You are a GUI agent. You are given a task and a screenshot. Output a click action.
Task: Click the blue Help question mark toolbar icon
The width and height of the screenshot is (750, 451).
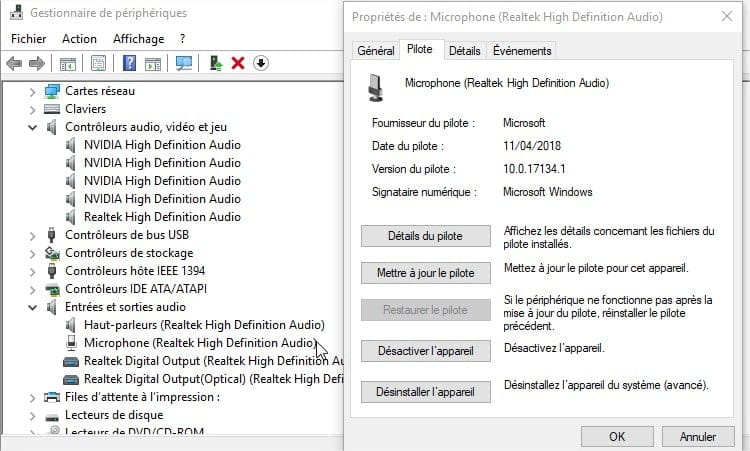point(129,64)
